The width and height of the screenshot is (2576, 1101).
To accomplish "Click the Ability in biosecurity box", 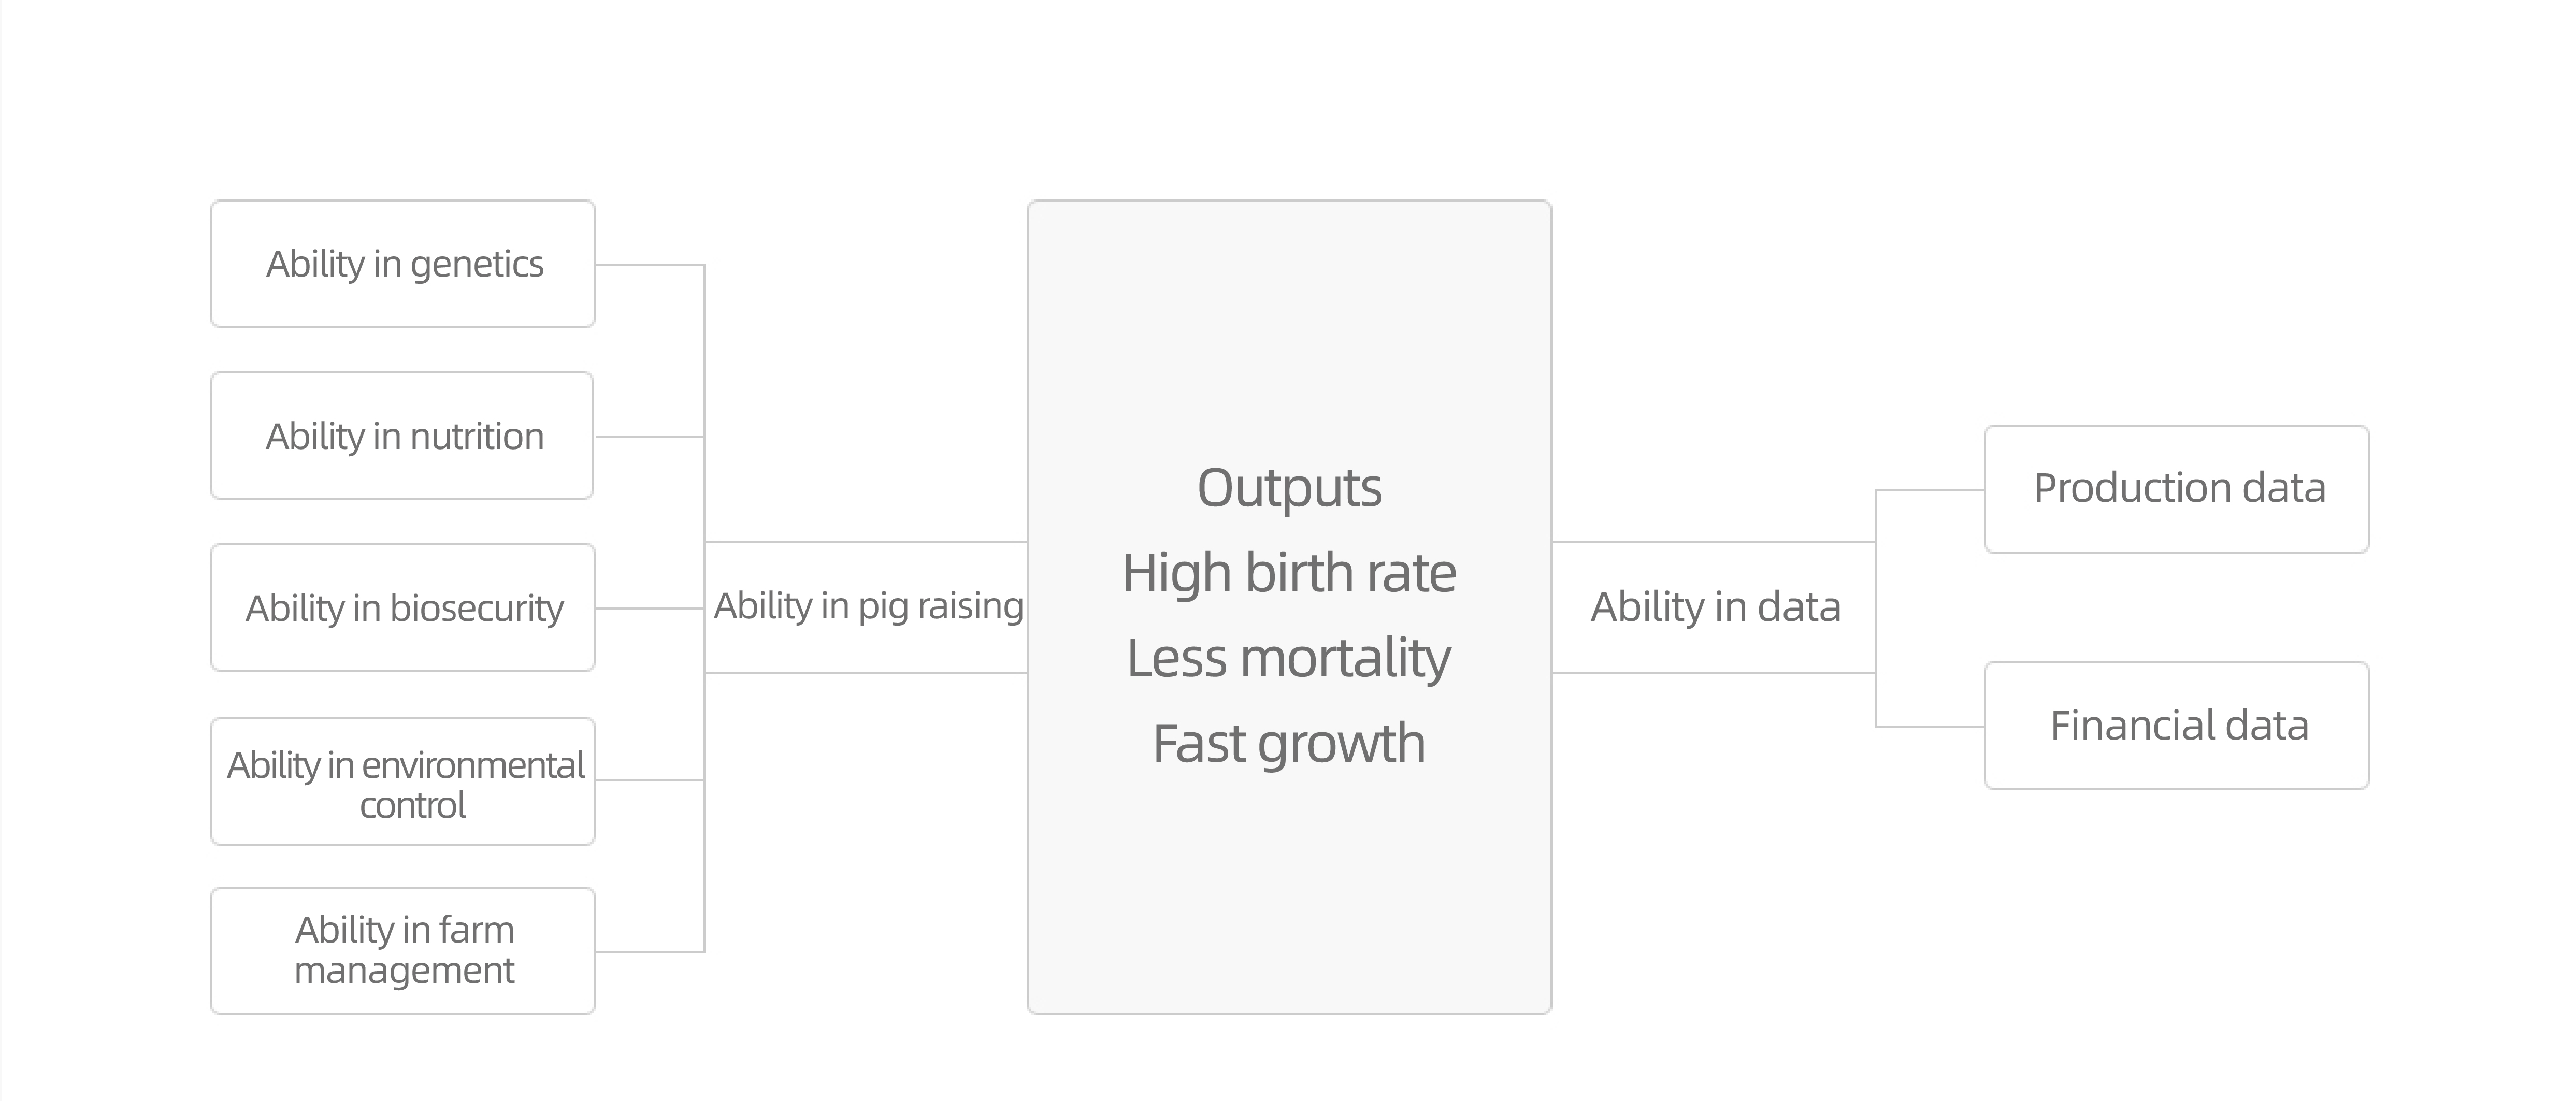I will click(403, 608).
